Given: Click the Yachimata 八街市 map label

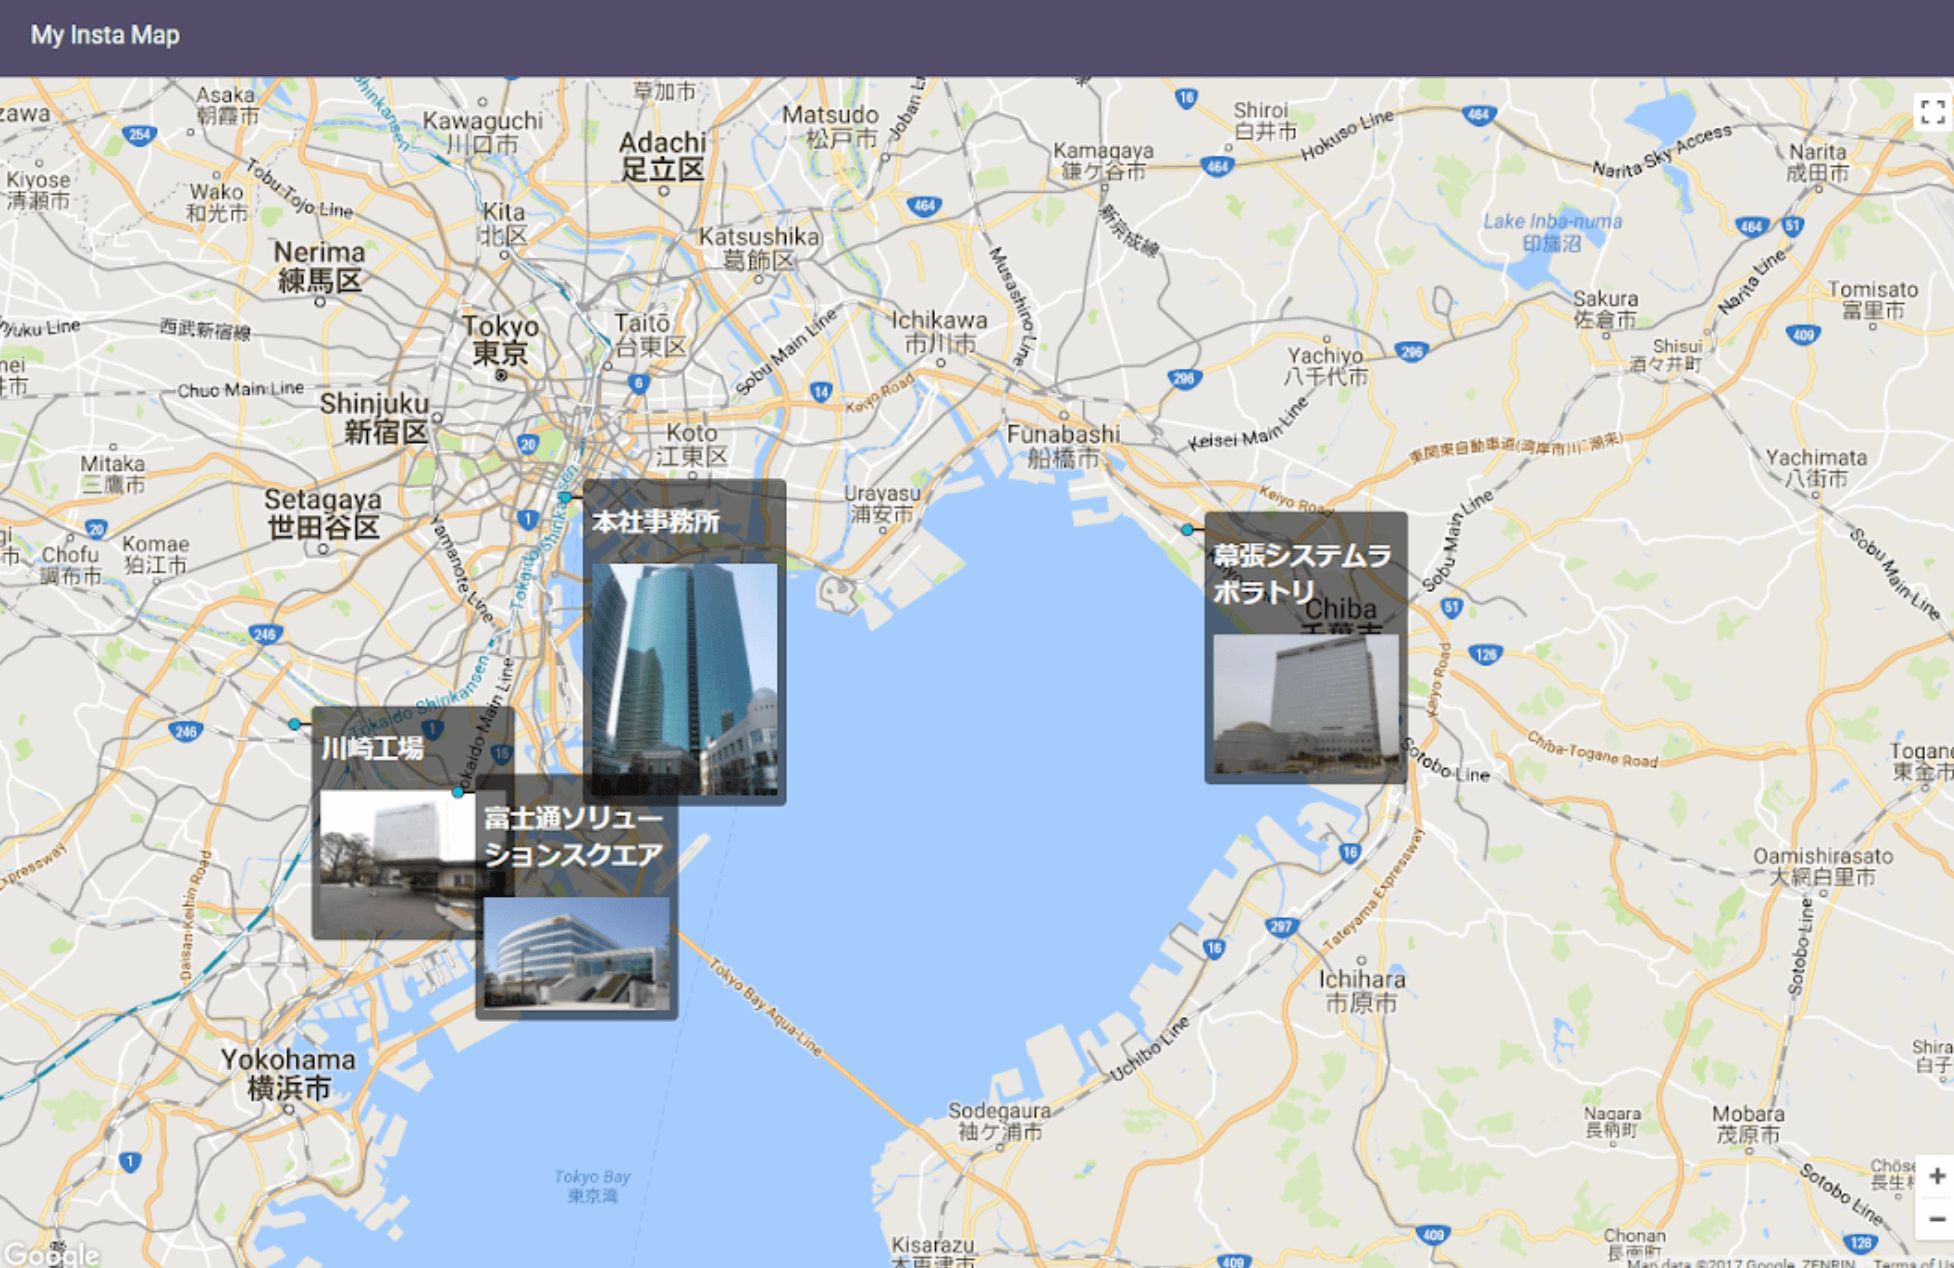Looking at the screenshot, I should click(1816, 468).
